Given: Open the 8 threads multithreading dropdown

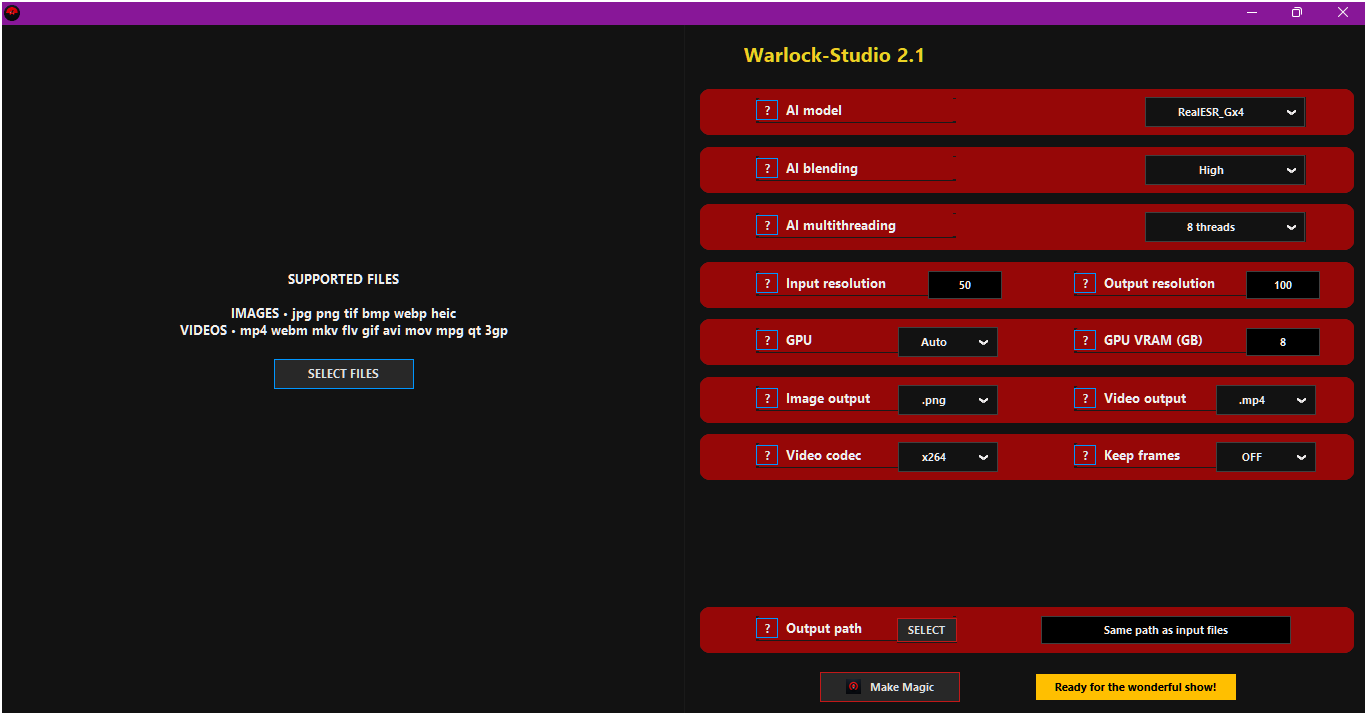Looking at the screenshot, I should click(1225, 227).
